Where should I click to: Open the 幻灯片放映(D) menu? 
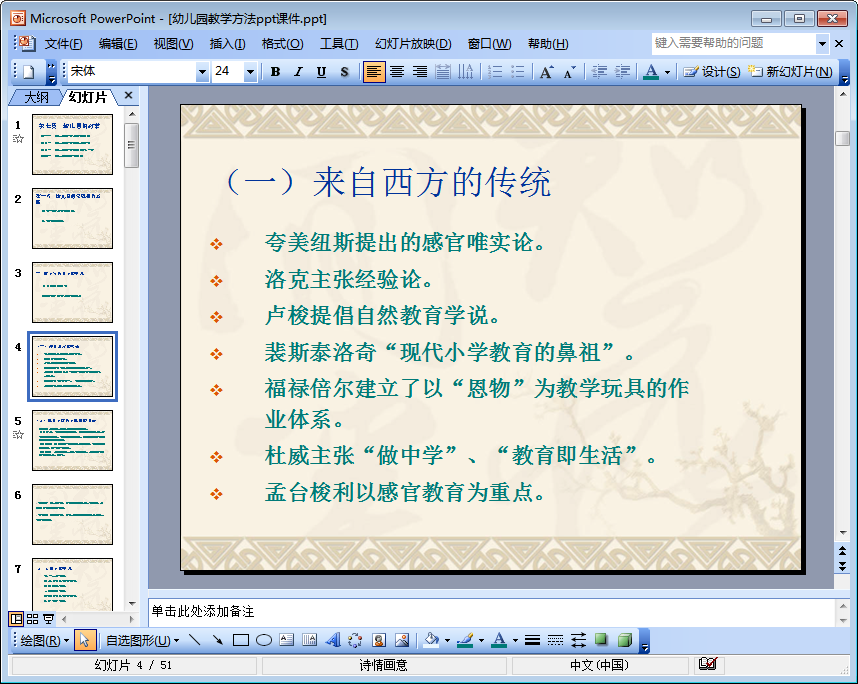pyautogui.click(x=413, y=44)
